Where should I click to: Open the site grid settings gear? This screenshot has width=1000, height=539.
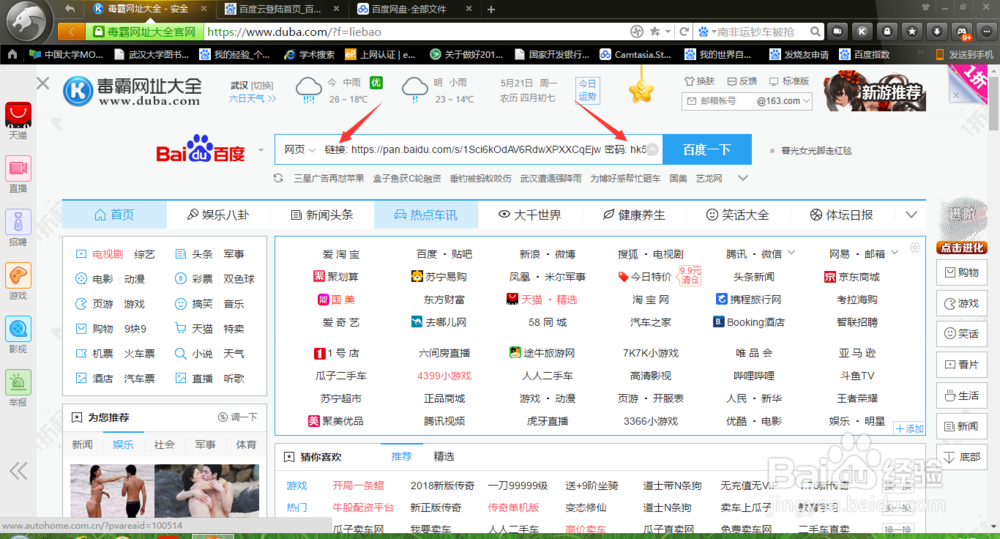[x=915, y=247]
